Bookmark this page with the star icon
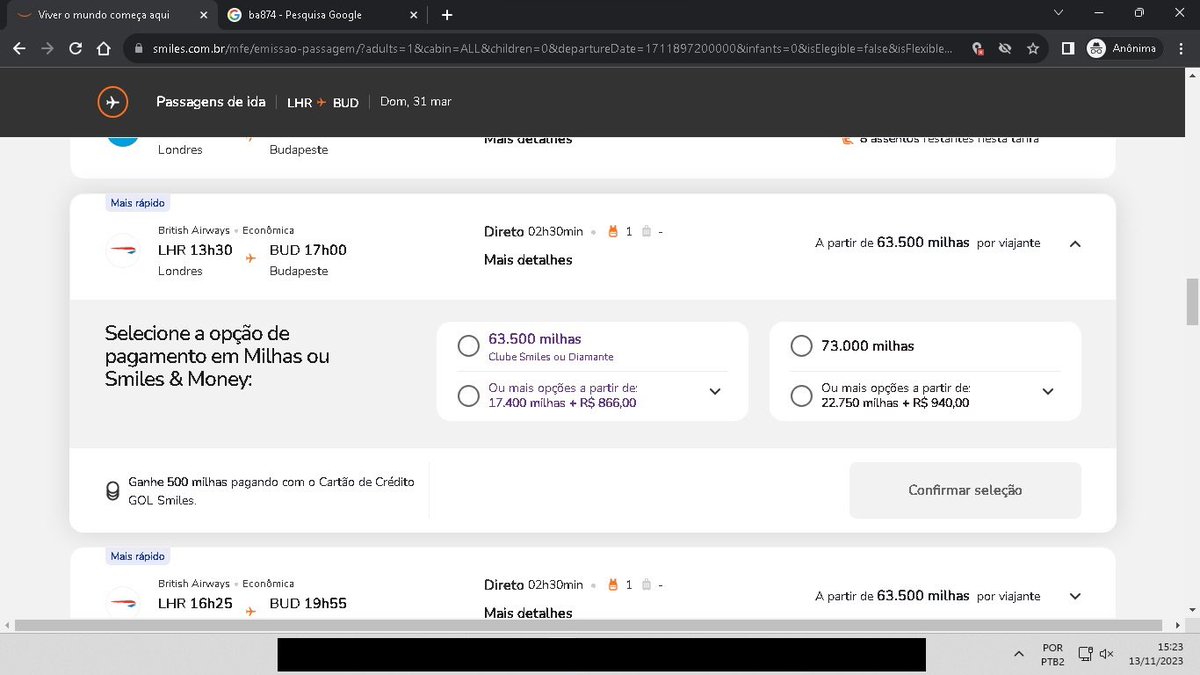The width and height of the screenshot is (1200, 675). click(1033, 48)
